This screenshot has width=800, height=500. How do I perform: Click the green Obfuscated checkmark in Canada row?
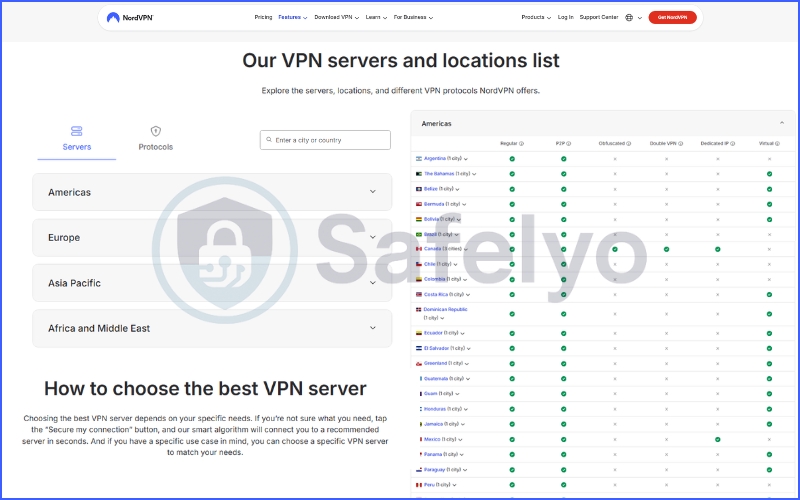[615, 249]
